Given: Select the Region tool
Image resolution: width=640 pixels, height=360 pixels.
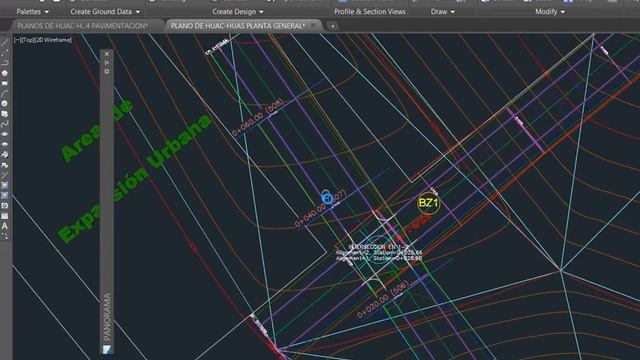Looking at the screenshot, I should [4, 206].
